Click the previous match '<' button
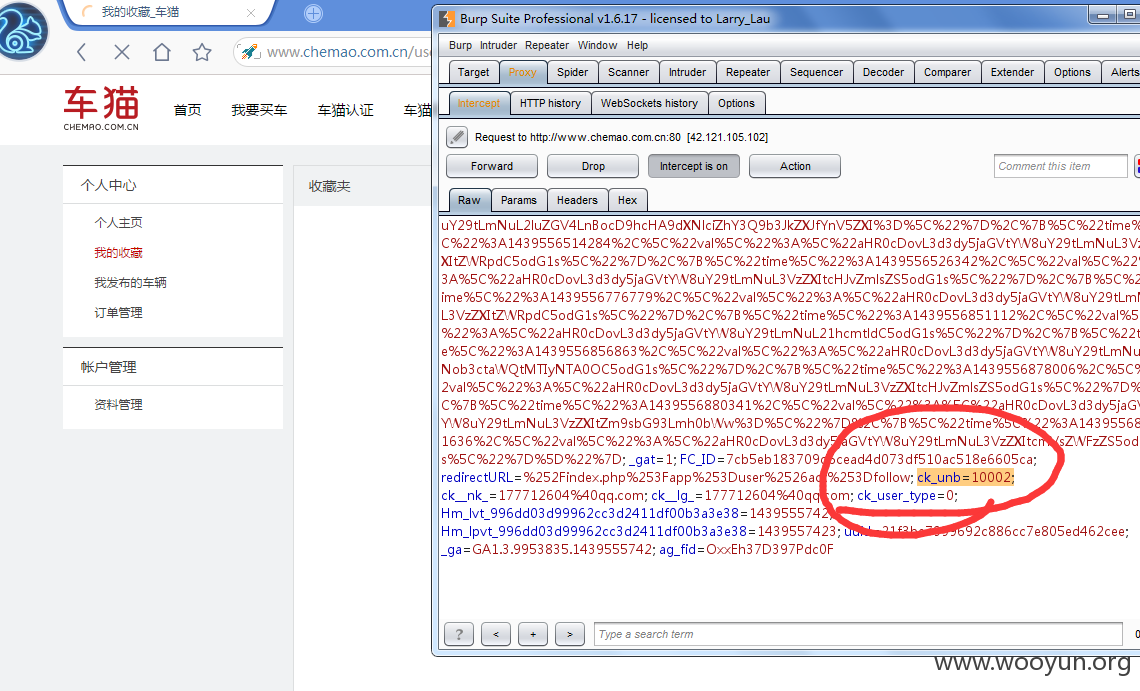Viewport: 1140px width, 691px height. (496, 634)
